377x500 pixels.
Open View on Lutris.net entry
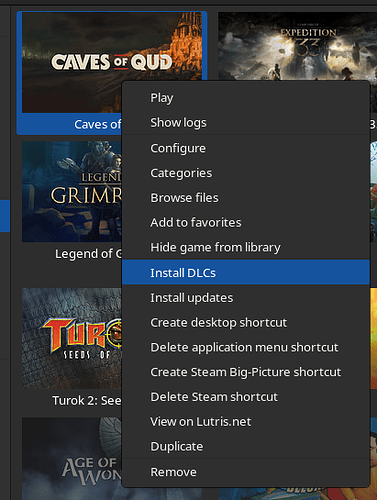pos(246,422)
